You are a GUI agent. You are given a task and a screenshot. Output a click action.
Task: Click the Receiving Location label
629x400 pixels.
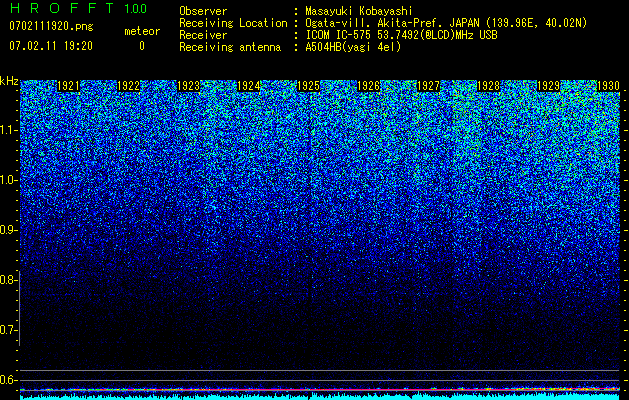point(233,23)
